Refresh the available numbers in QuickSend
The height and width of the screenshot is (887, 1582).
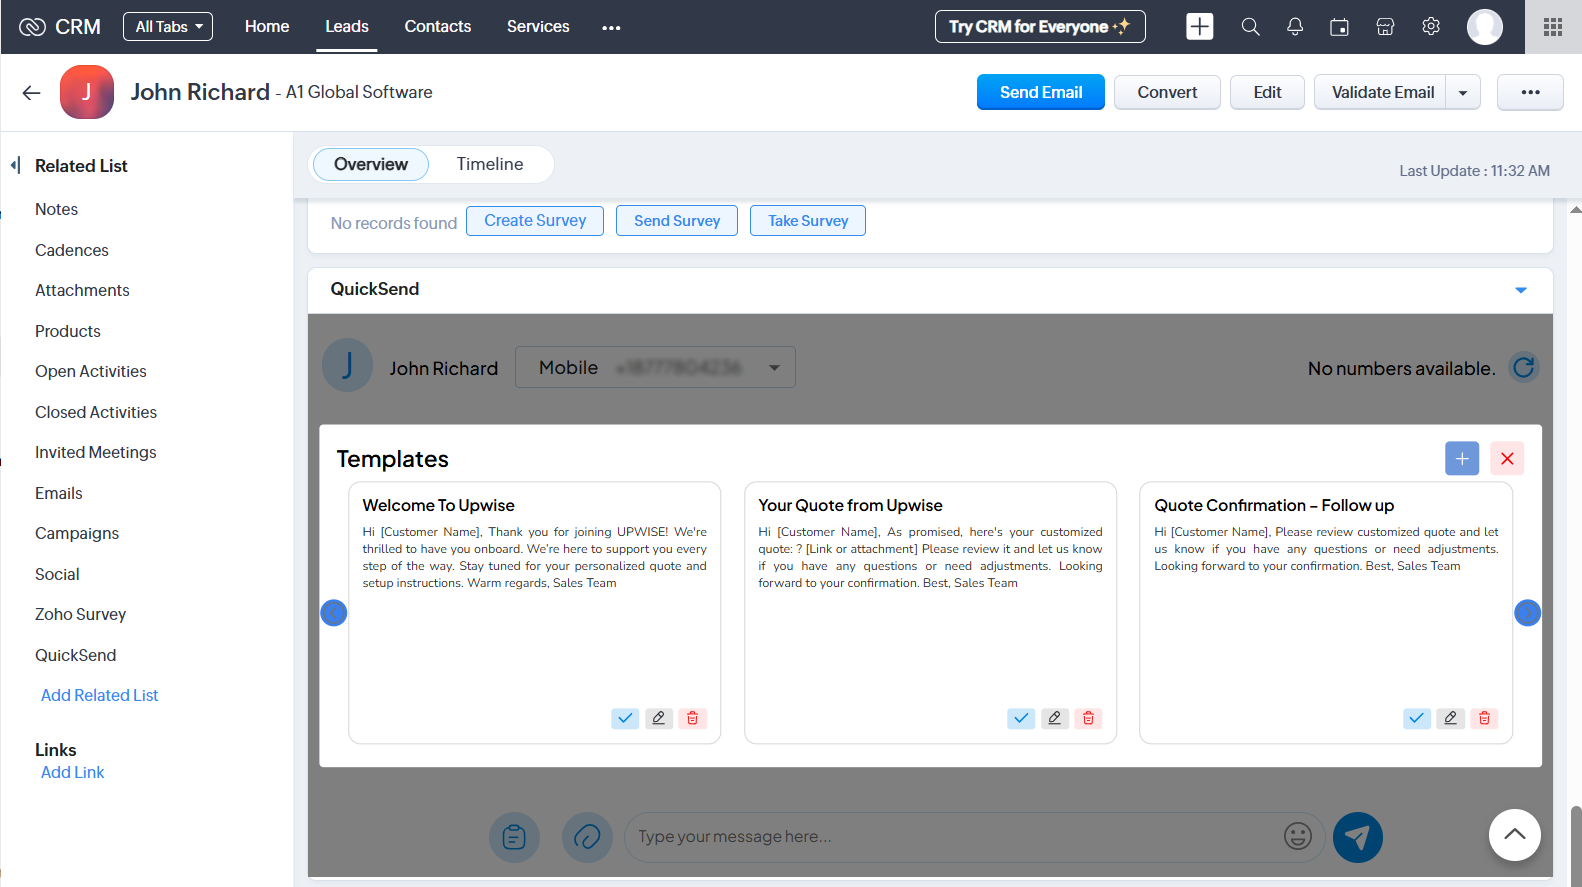point(1524,368)
